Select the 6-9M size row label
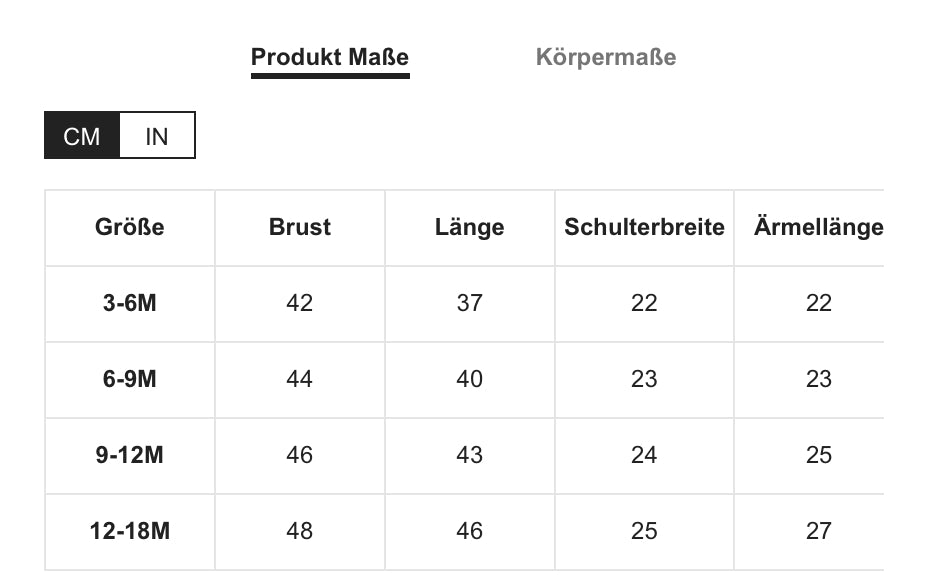The image size is (928, 588). point(130,379)
